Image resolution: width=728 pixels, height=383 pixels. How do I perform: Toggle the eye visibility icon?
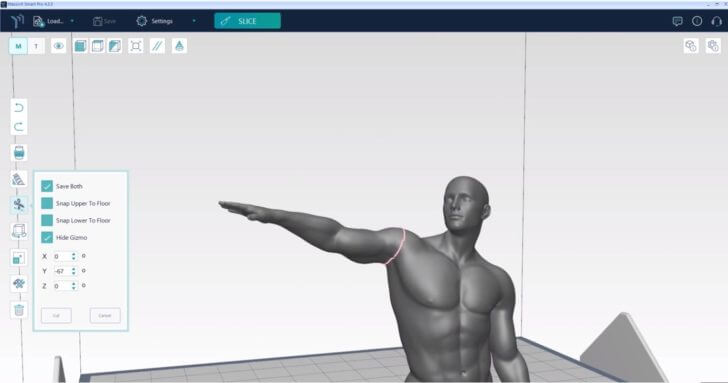coord(58,46)
